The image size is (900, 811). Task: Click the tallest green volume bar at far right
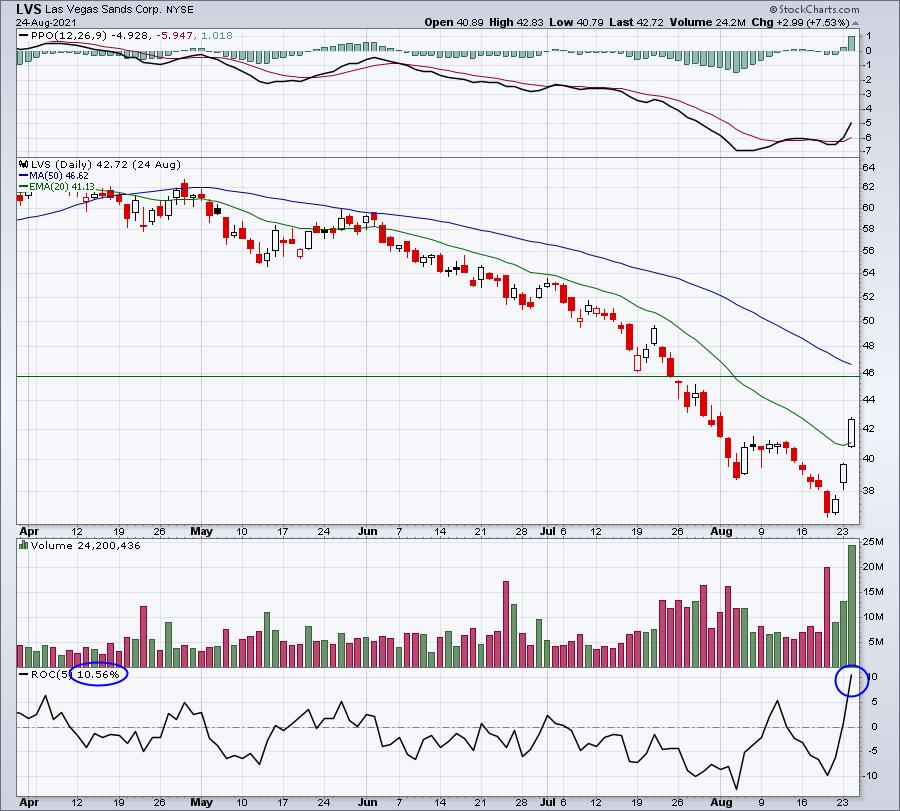pos(852,605)
